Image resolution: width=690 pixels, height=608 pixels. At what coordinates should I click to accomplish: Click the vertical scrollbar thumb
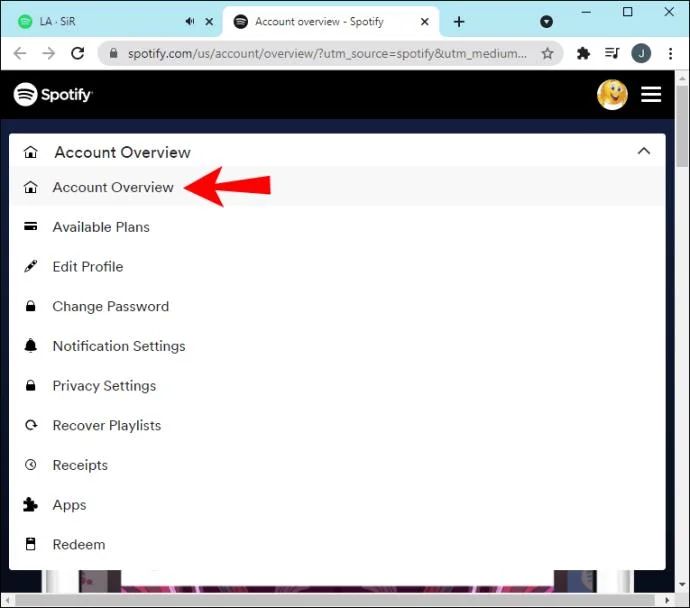click(x=682, y=125)
